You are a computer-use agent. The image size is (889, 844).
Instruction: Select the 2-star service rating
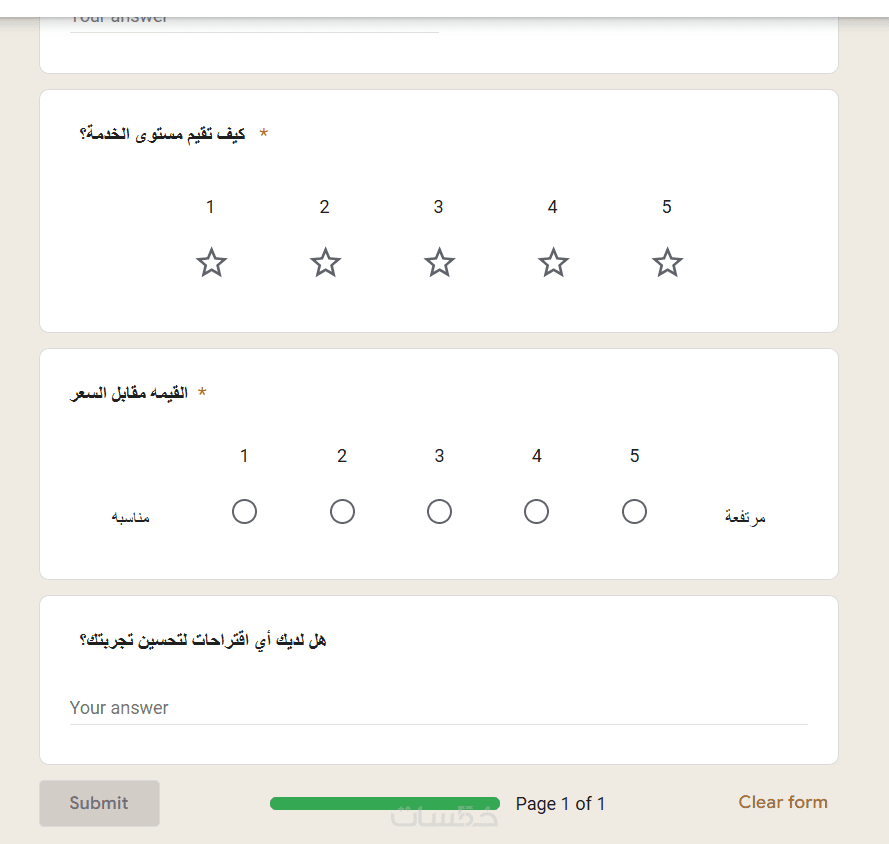[x=325, y=263]
